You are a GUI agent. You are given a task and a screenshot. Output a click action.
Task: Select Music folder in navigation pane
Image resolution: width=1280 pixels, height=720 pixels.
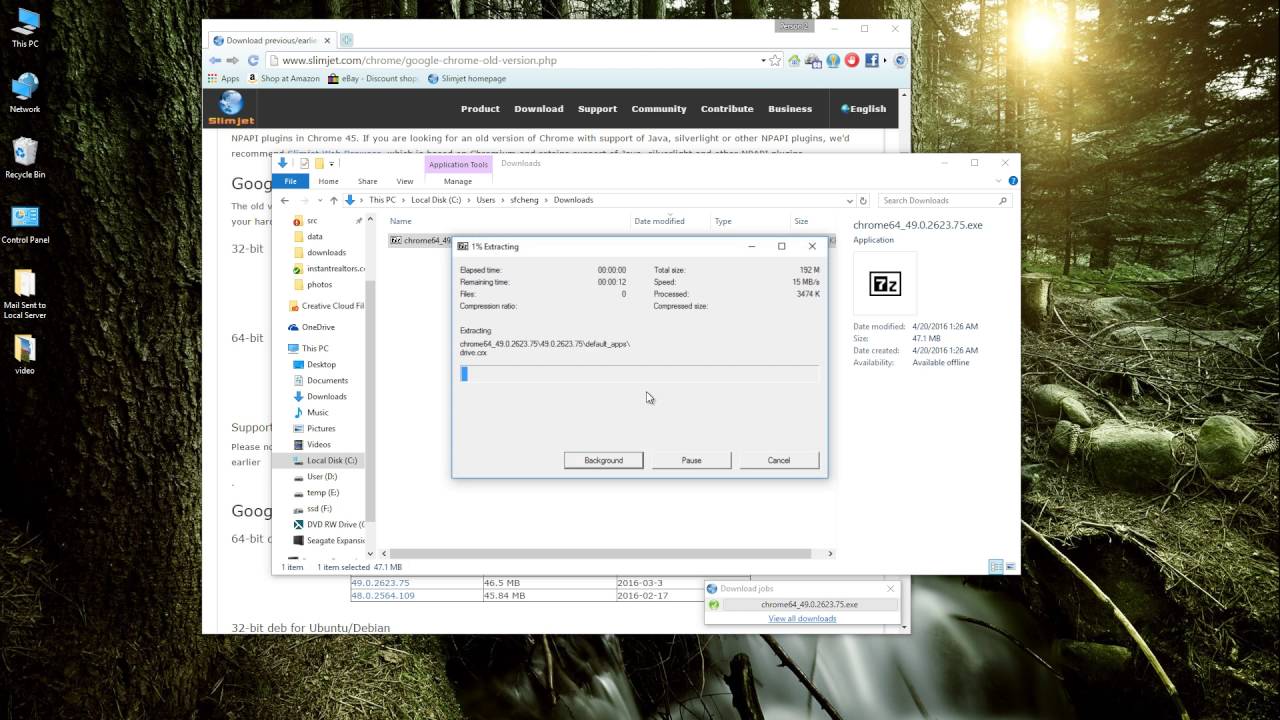(311, 412)
